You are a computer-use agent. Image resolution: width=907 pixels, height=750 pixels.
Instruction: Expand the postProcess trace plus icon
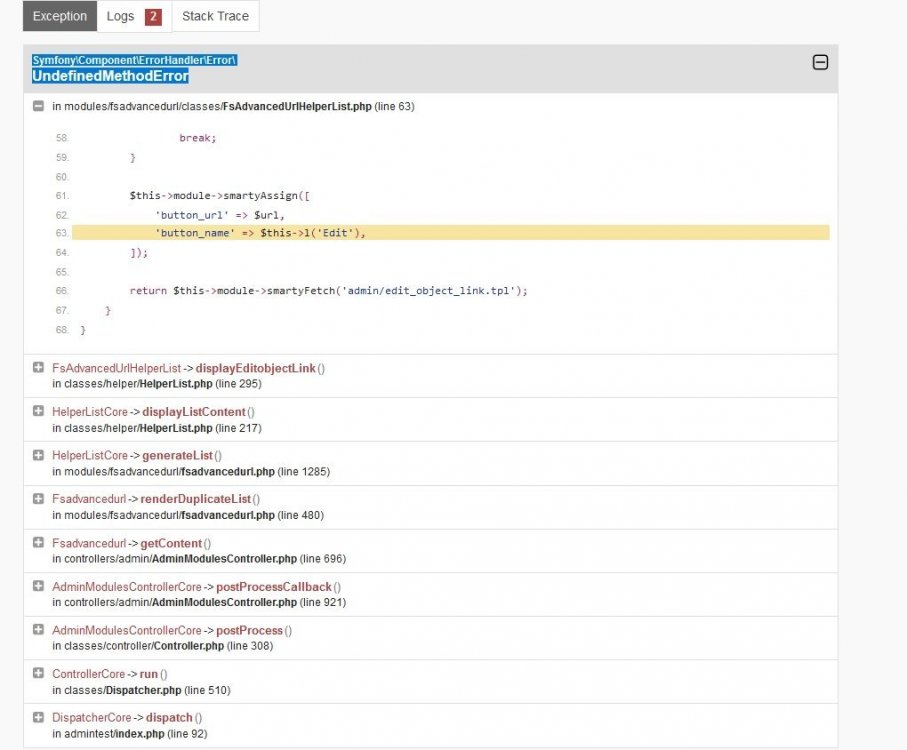[38, 629]
